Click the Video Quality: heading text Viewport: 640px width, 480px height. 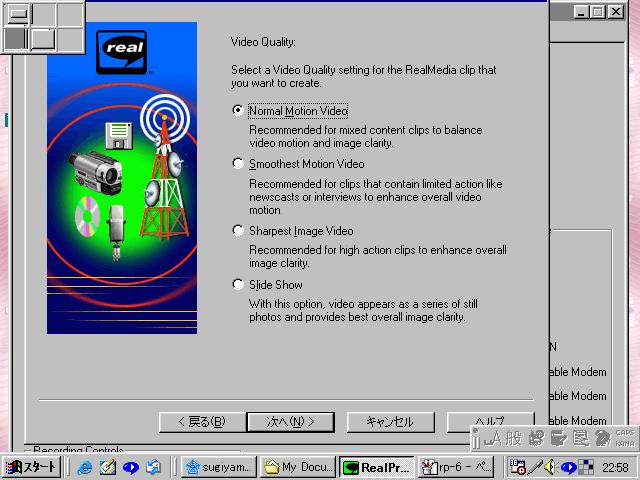tap(263, 42)
